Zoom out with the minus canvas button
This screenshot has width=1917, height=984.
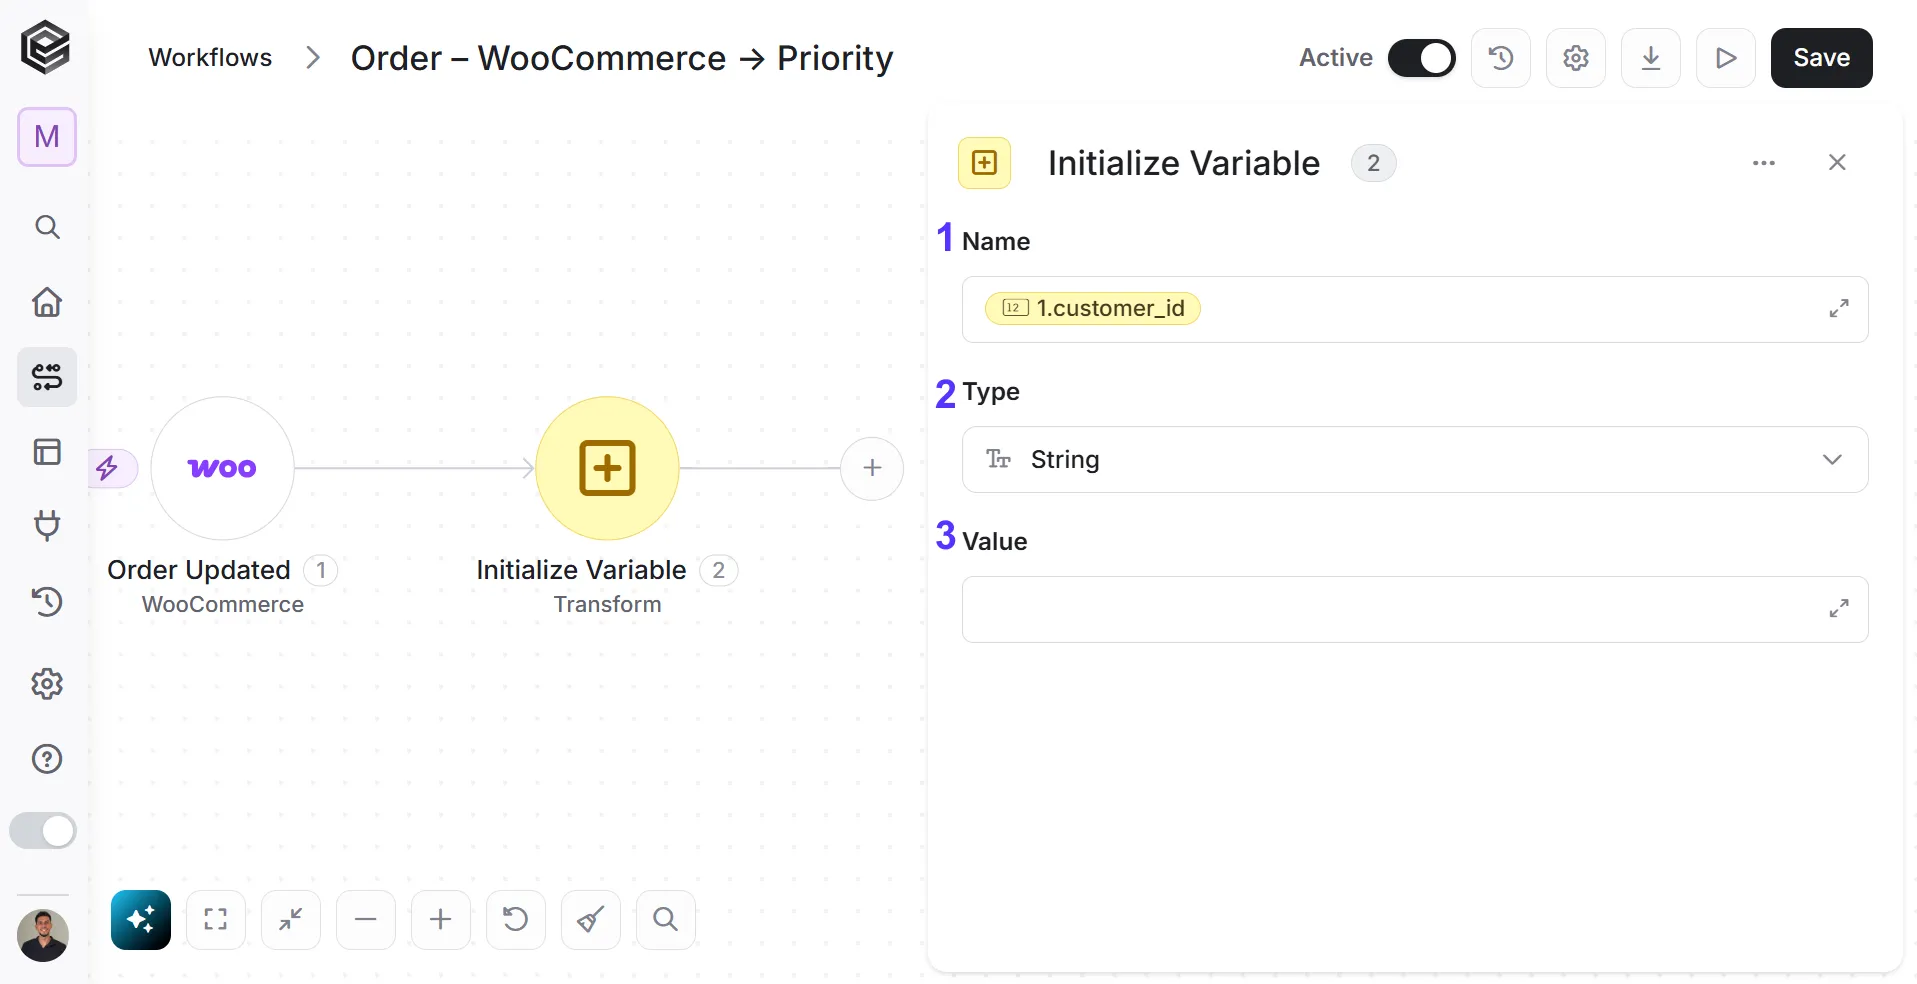366,919
